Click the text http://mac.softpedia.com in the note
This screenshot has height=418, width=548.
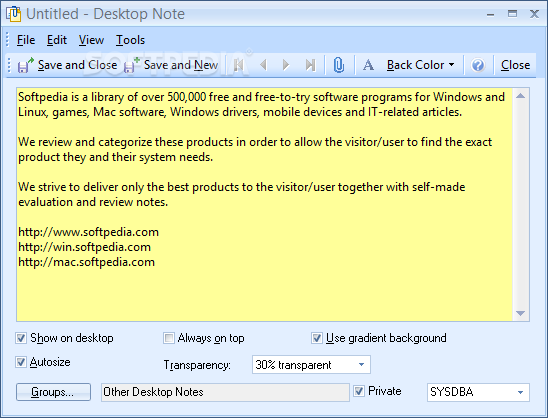click(86, 262)
